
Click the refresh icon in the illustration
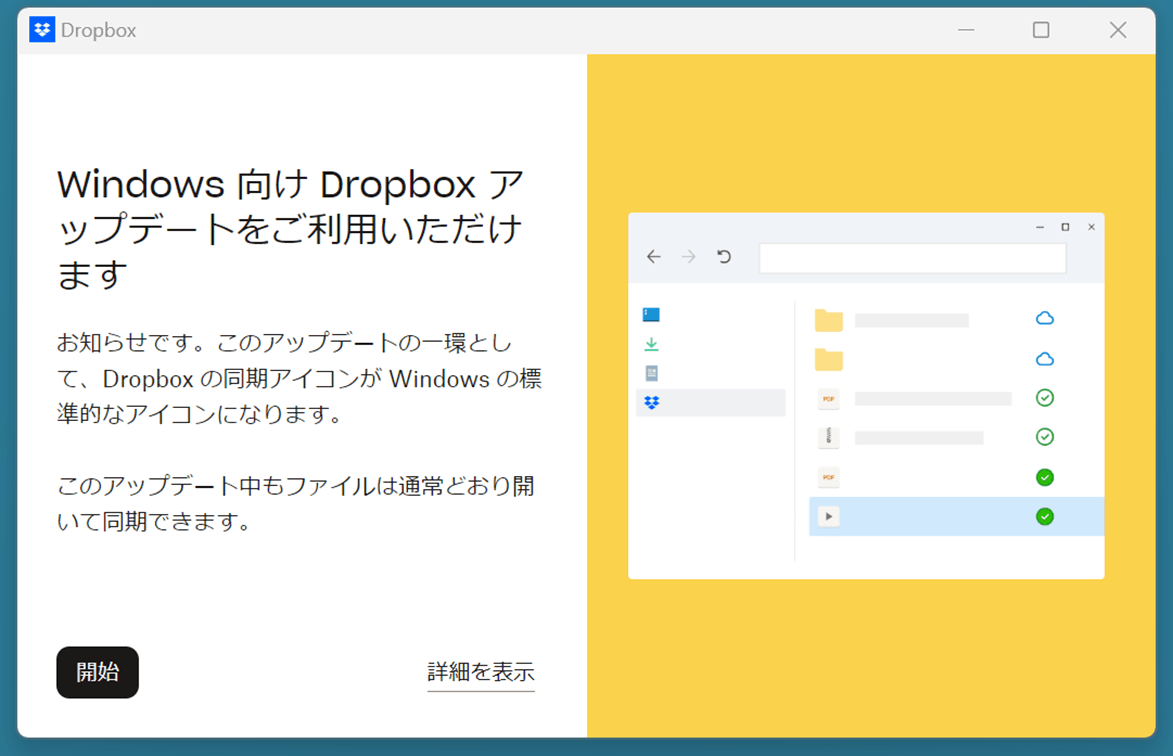(724, 257)
